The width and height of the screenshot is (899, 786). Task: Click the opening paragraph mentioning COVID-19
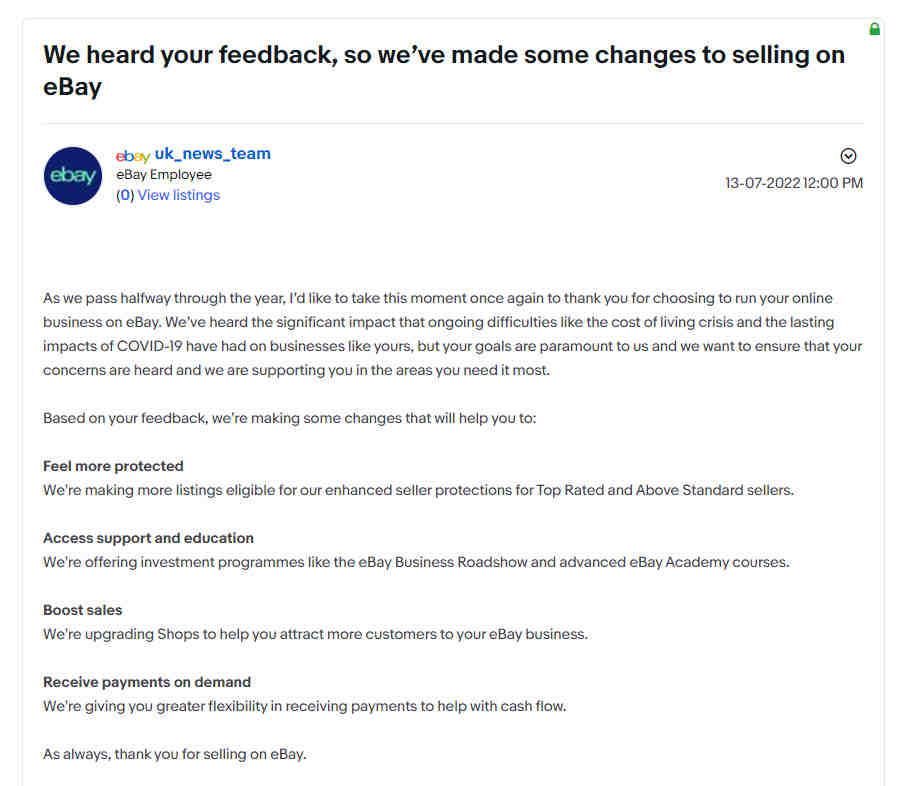(x=453, y=334)
